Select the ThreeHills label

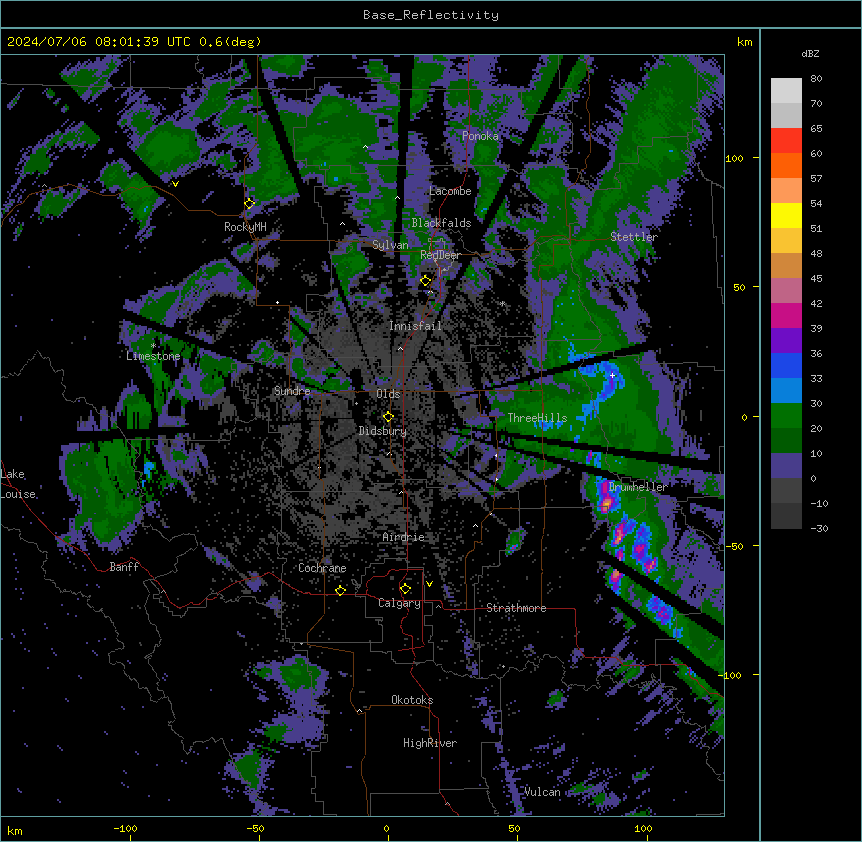click(x=537, y=418)
